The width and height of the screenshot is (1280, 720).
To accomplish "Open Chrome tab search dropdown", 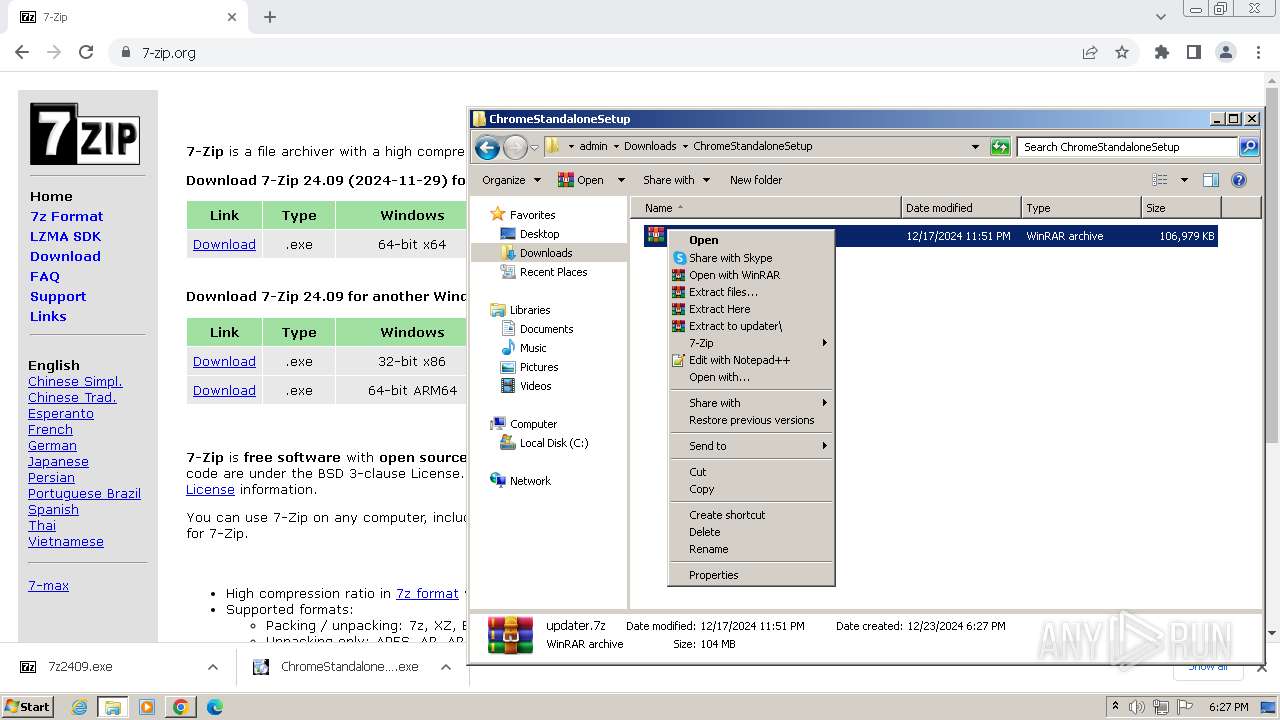I will [1161, 17].
